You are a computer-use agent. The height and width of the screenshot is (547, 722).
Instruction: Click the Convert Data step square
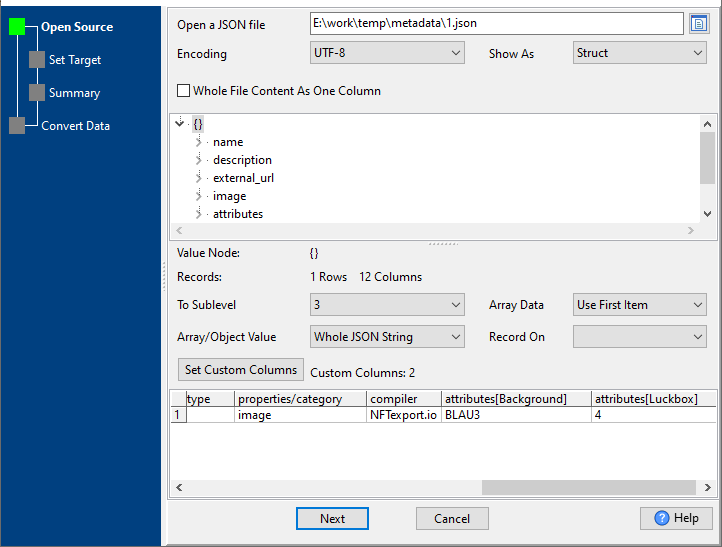point(17,126)
